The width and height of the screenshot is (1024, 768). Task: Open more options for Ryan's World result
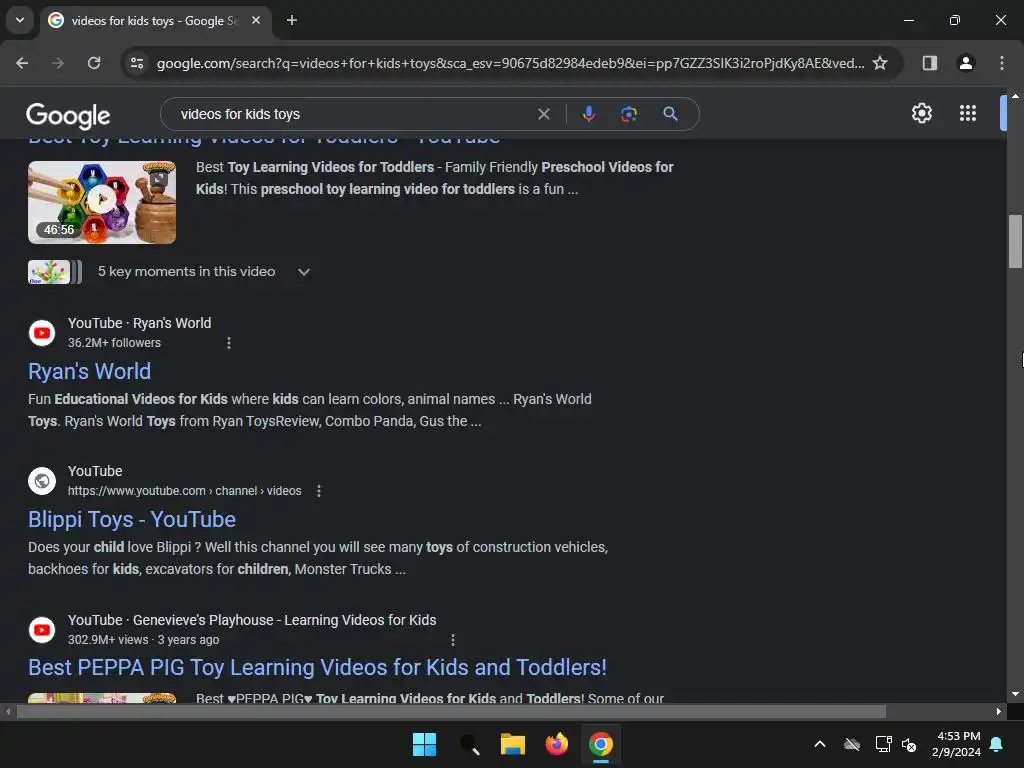pos(229,343)
